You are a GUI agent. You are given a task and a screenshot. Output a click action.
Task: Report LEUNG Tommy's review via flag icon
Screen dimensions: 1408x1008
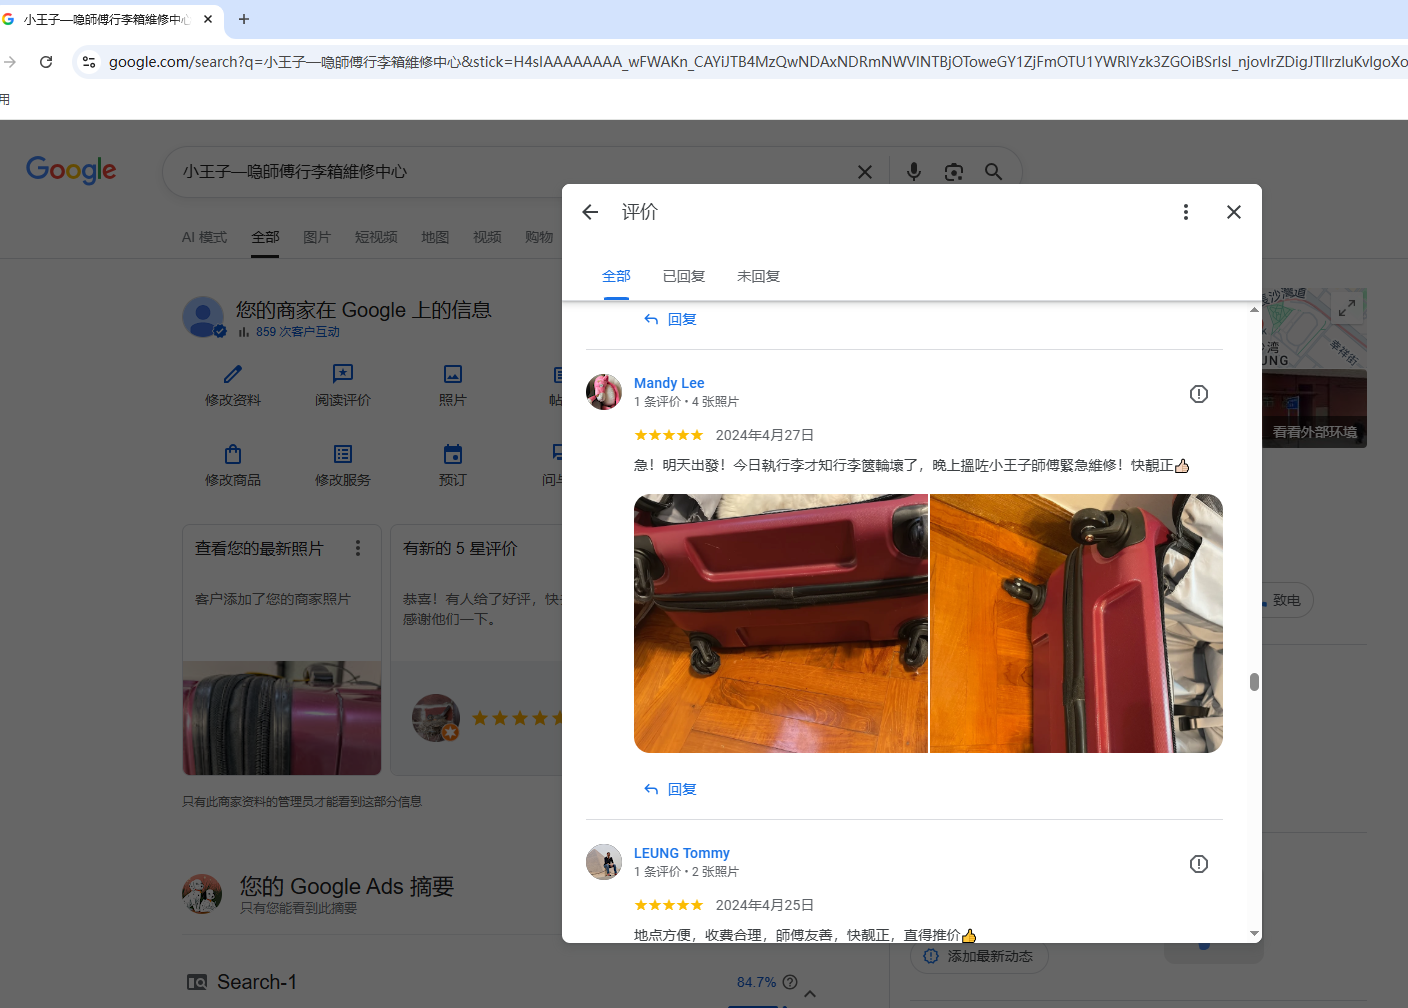click(x=1198, y=864)
